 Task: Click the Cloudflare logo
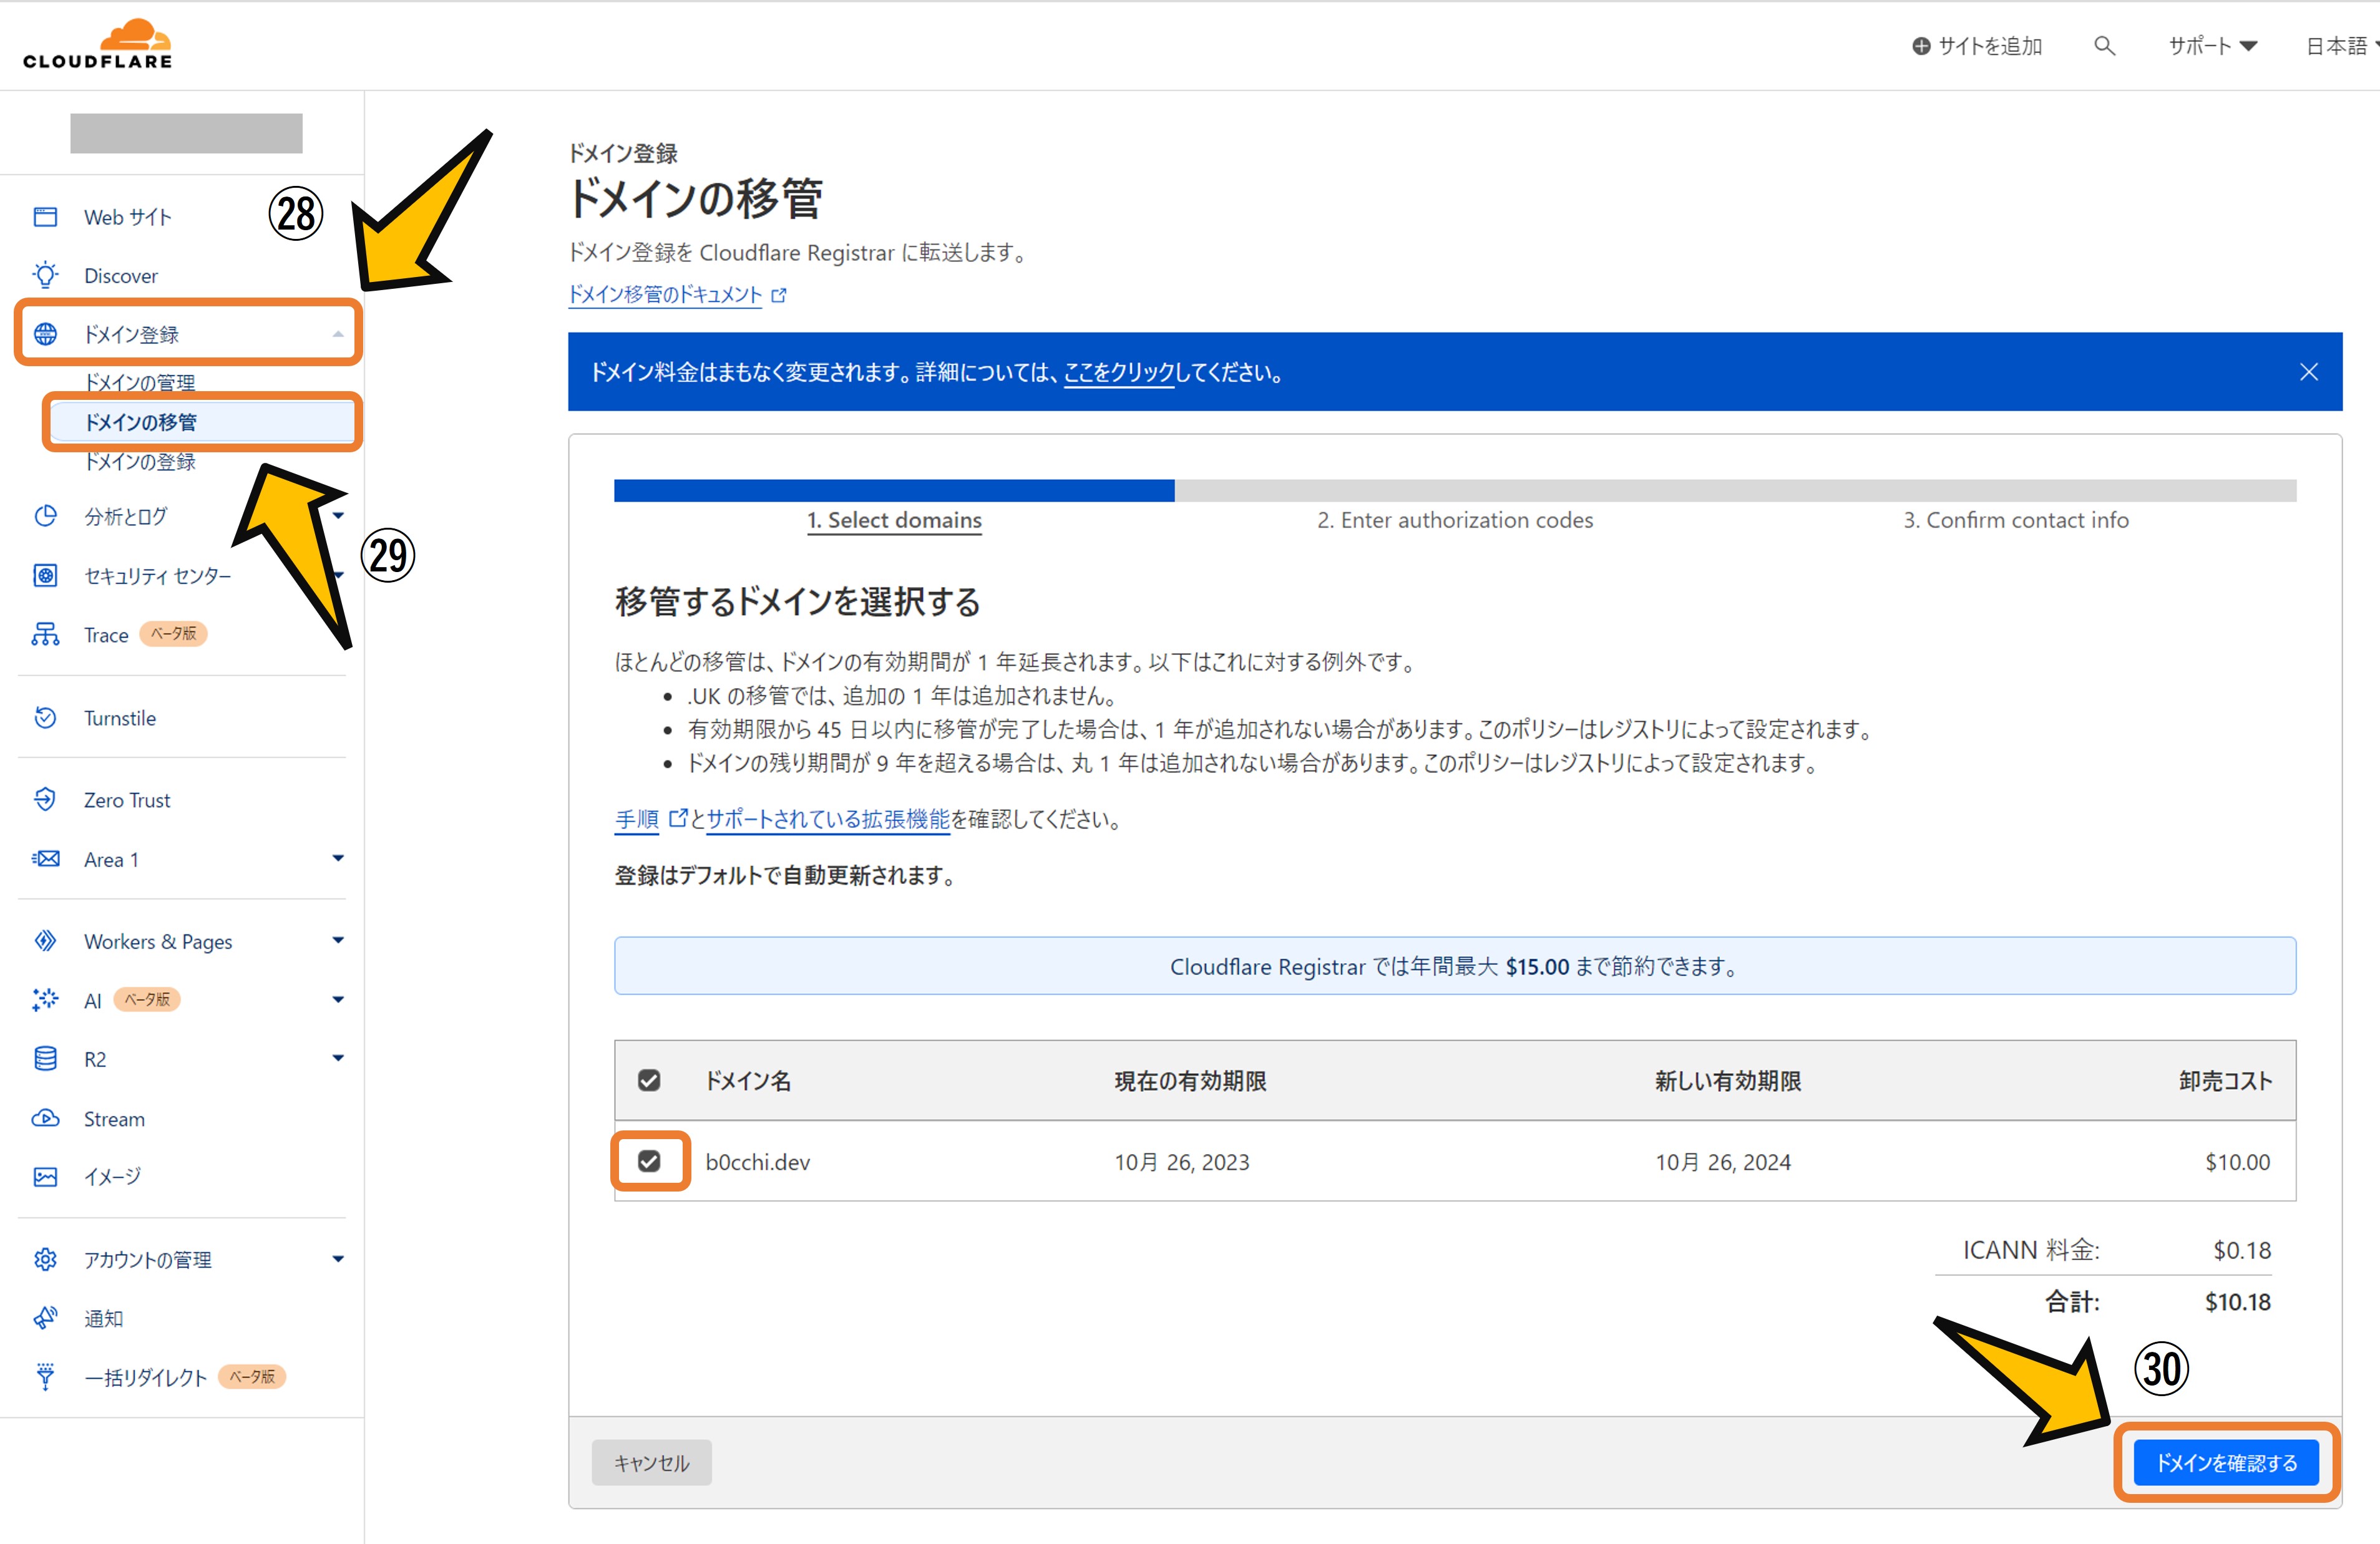[97, 45]
